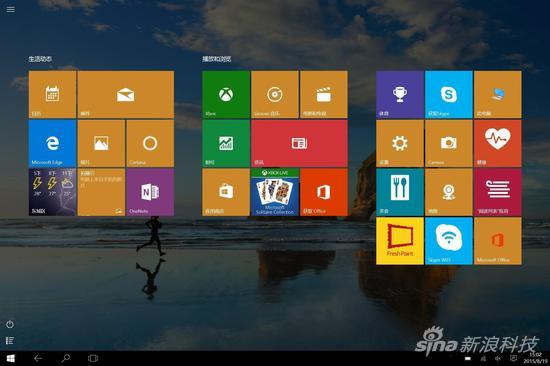
Task: Open the orange Microsoft Office tile
Action: click(498, 241)
